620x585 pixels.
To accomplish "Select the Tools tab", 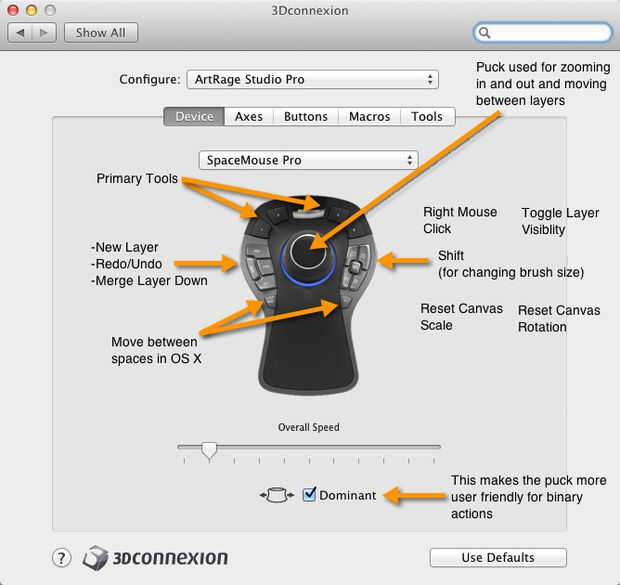I will point(427,117).
